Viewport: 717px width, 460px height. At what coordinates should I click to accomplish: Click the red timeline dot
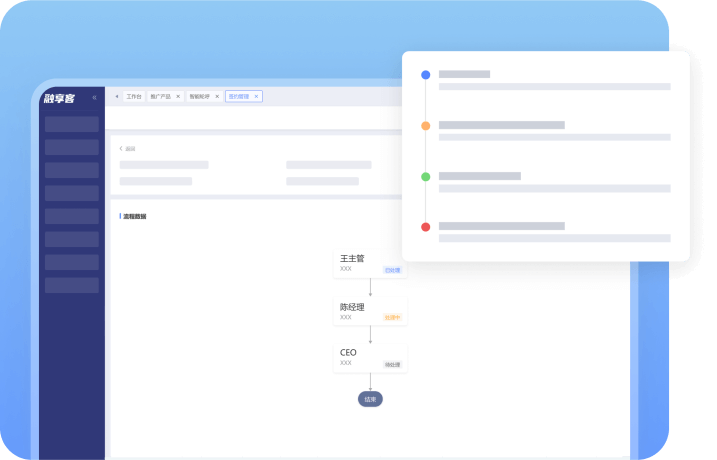(426, 227)
